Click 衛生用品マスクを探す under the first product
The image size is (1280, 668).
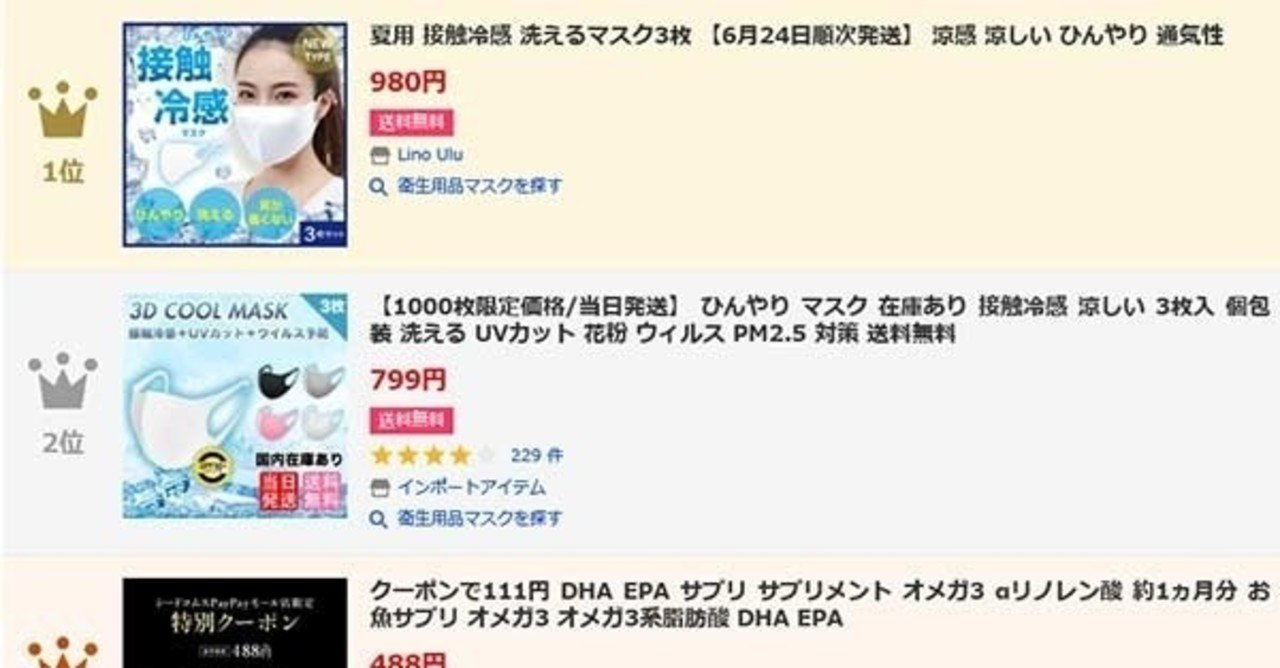click(x=479, y=186)
